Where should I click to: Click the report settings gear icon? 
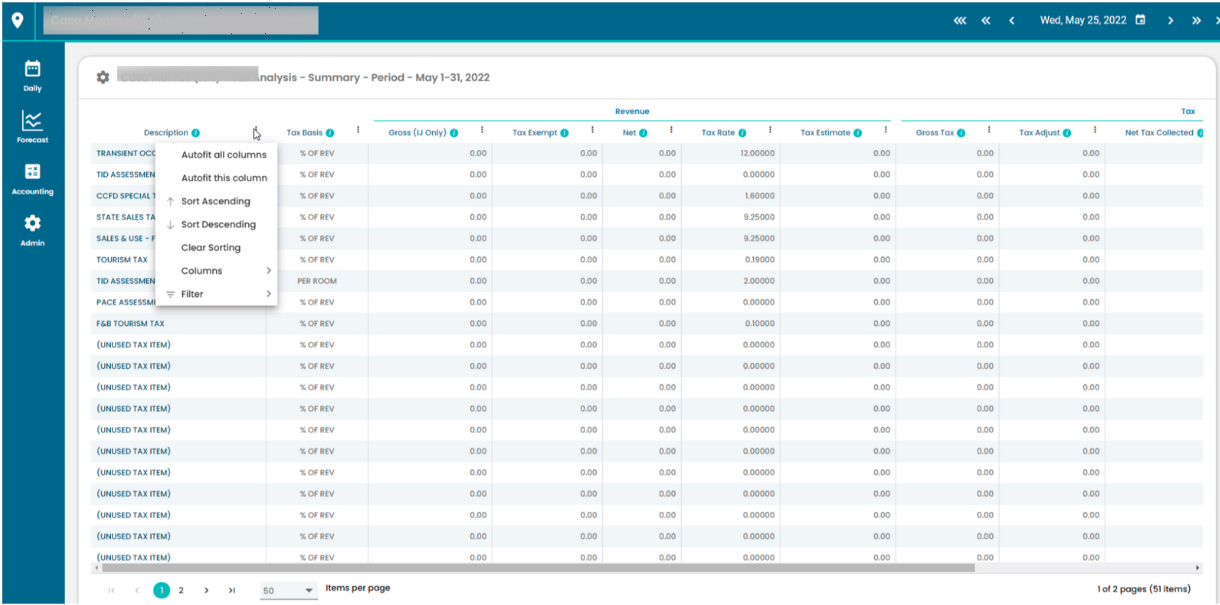tap(103, 77)
